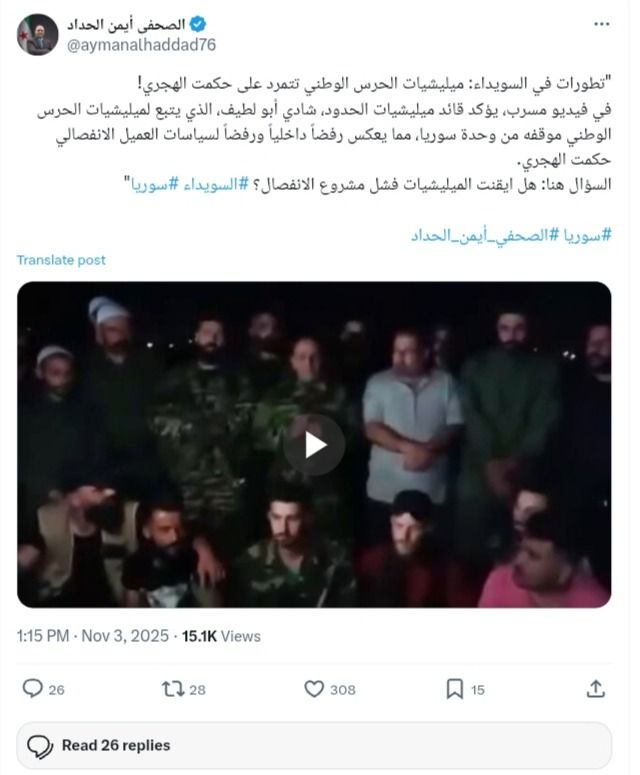
Task: Click the 28 reposts count
Action: point(197,689)
